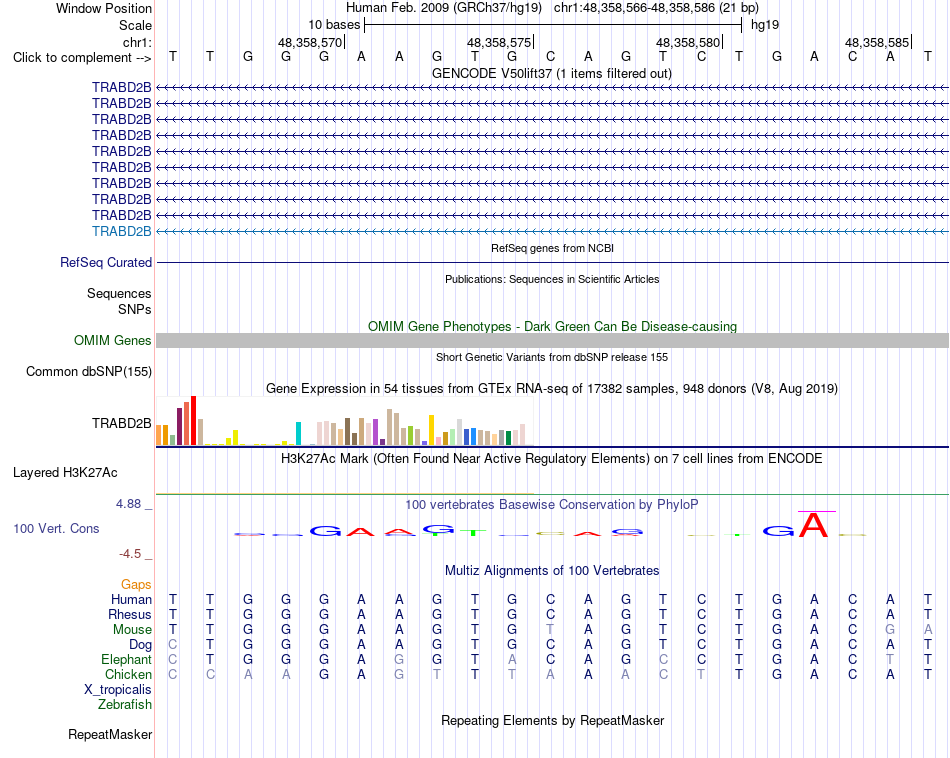Image resolution: width=950 pixels, height=758 pixels.
Task: Click the hg19 label beside the scale bar
Action: tap(765, 25)
